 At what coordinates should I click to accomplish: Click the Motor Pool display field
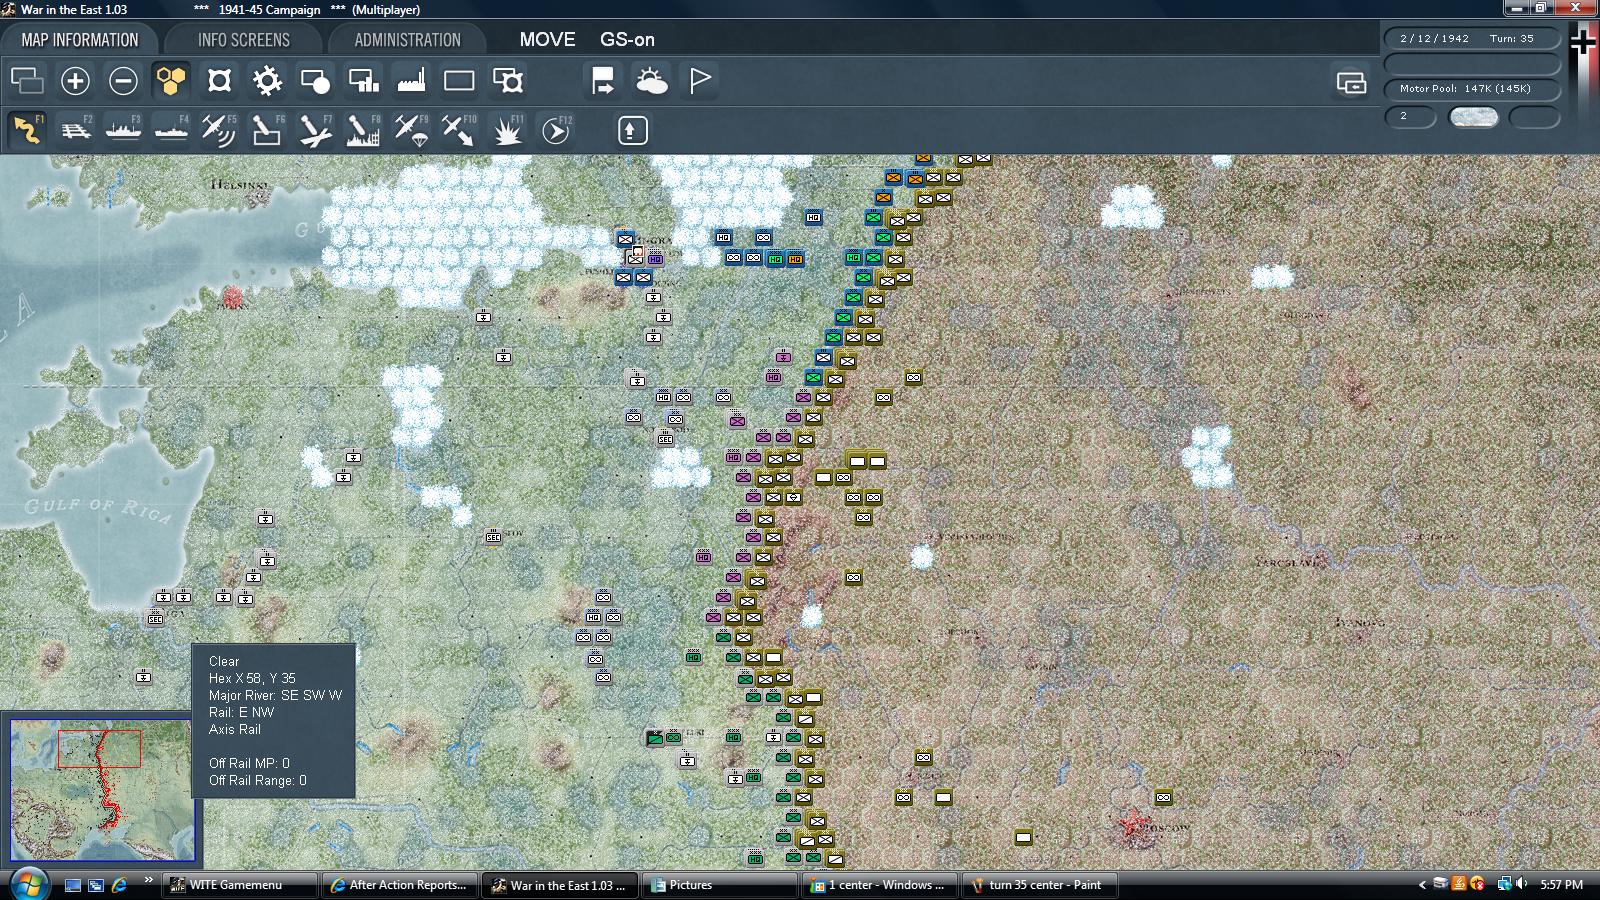(1470, 88)
